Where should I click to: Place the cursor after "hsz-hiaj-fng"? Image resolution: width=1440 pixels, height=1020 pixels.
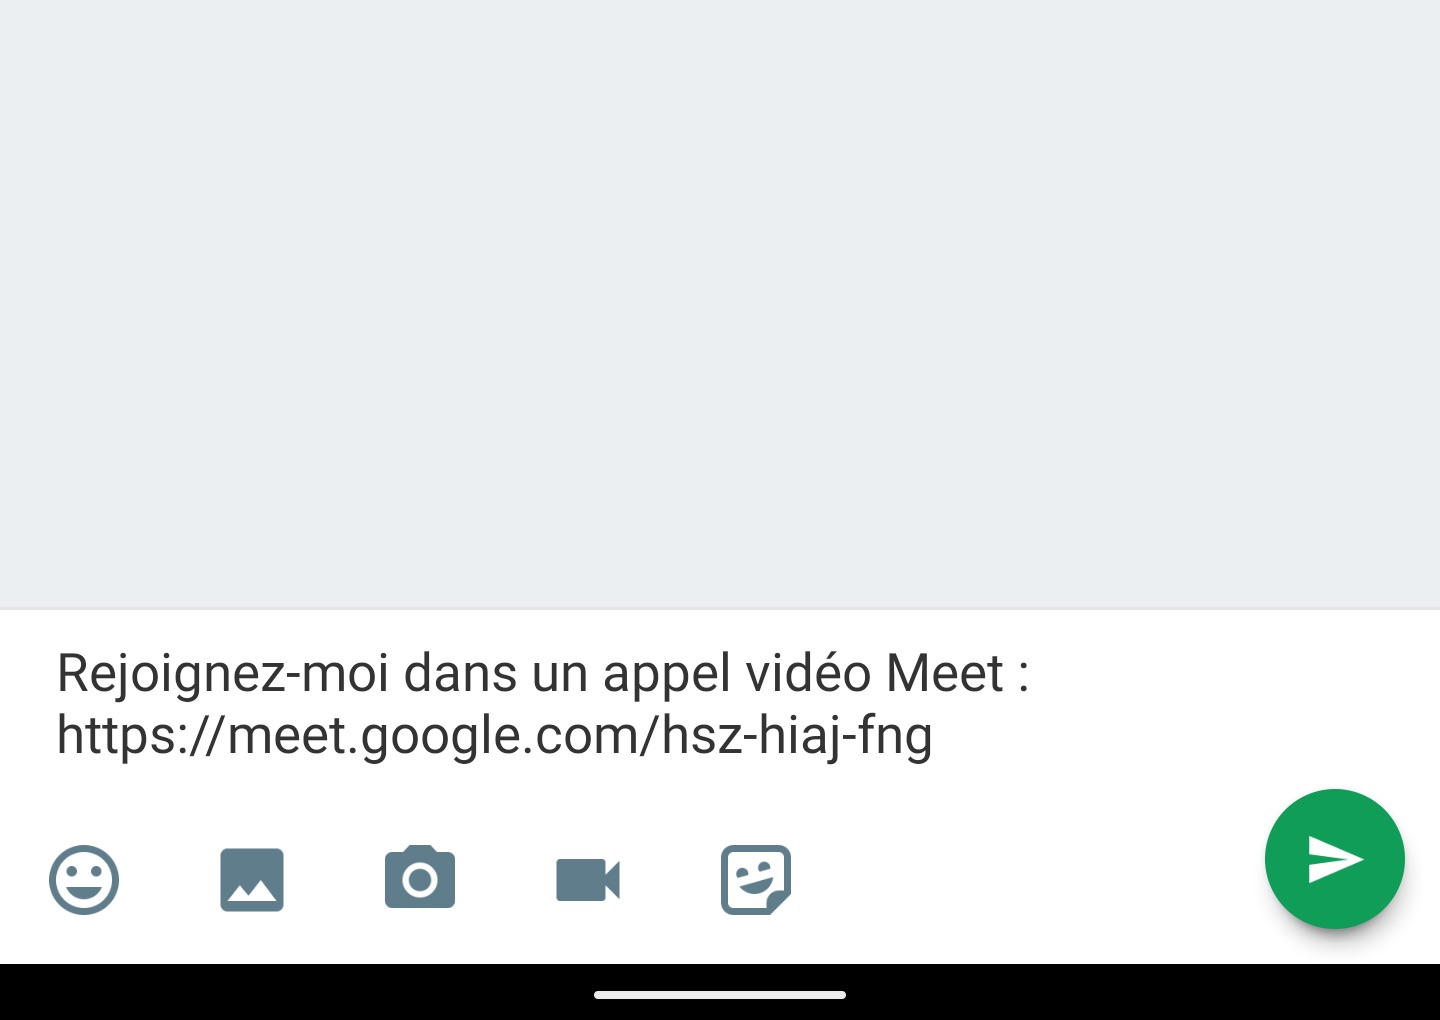click(934, 736)
